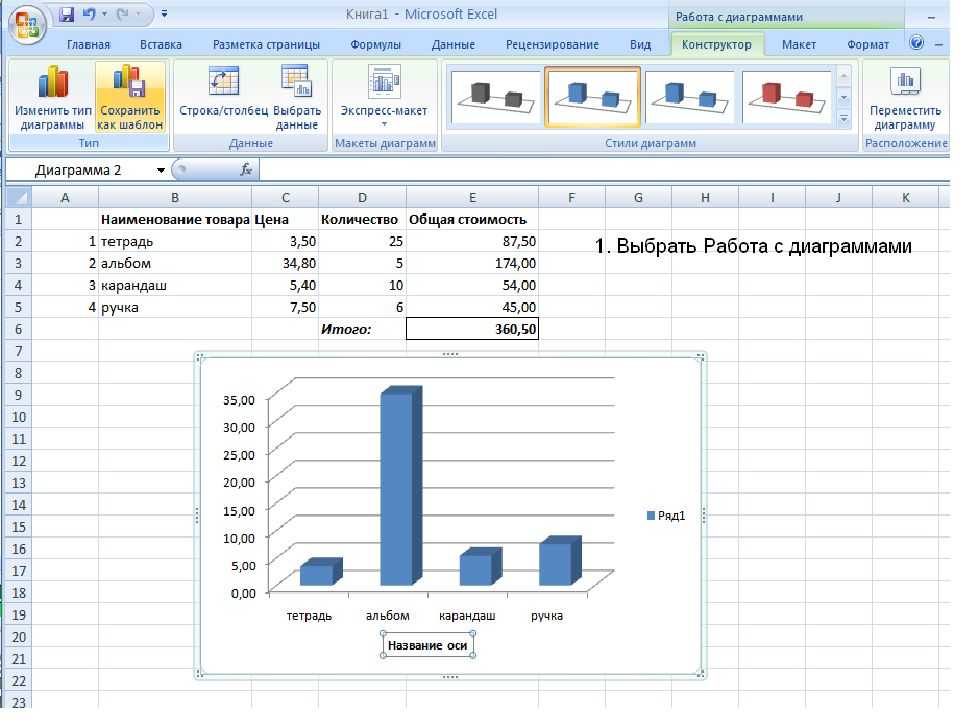
Task: Click inside the formula bar
Action: [603, 170]
